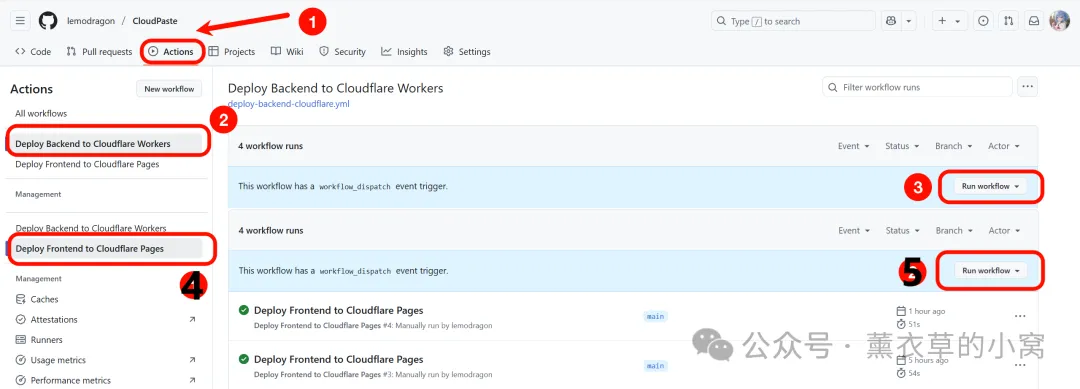Open pull requests icon in header
The width and height of the screenshot is (1080, 389).
(1008, 21)
